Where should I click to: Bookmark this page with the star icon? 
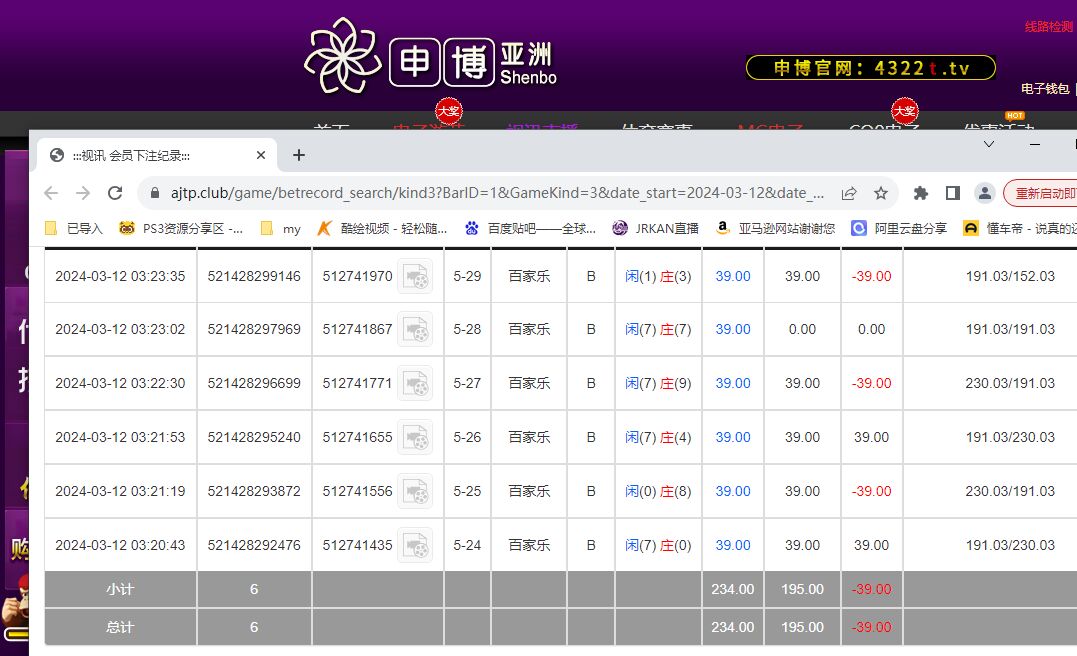880,193
